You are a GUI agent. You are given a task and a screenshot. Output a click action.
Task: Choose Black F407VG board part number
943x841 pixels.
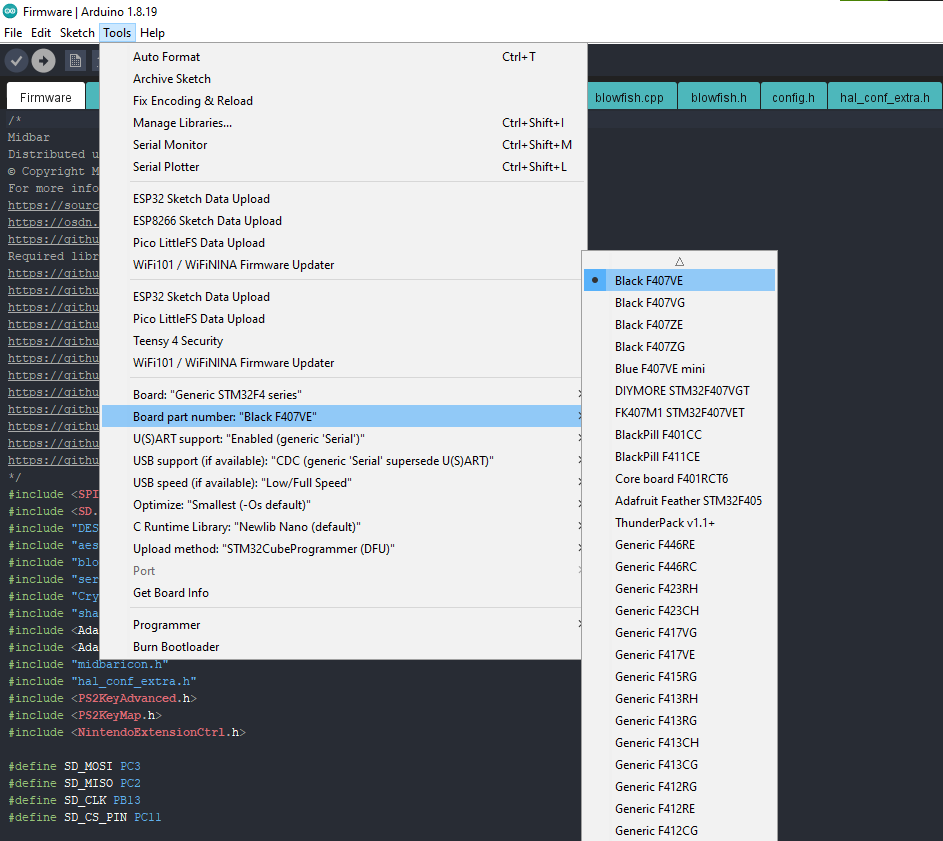tap(680, 303)
